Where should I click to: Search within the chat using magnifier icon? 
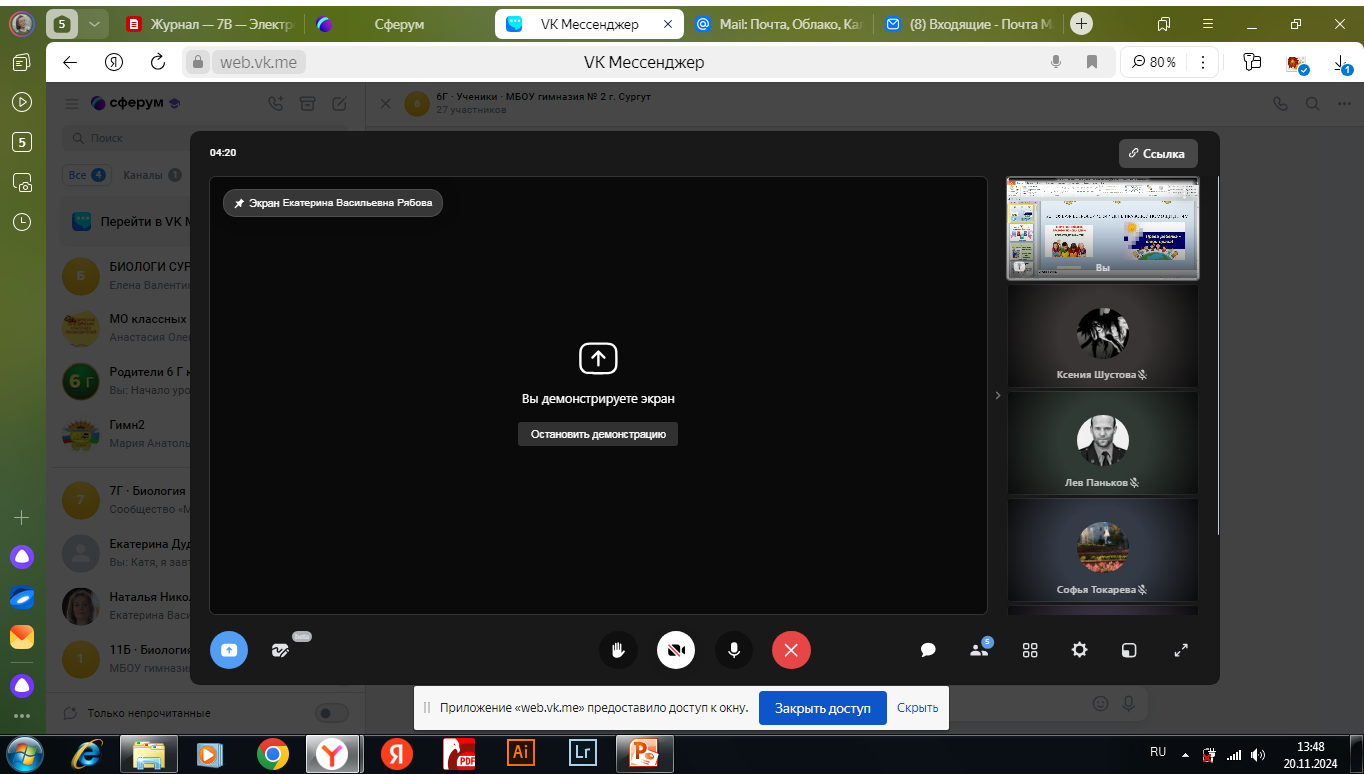coord(1313,103)
